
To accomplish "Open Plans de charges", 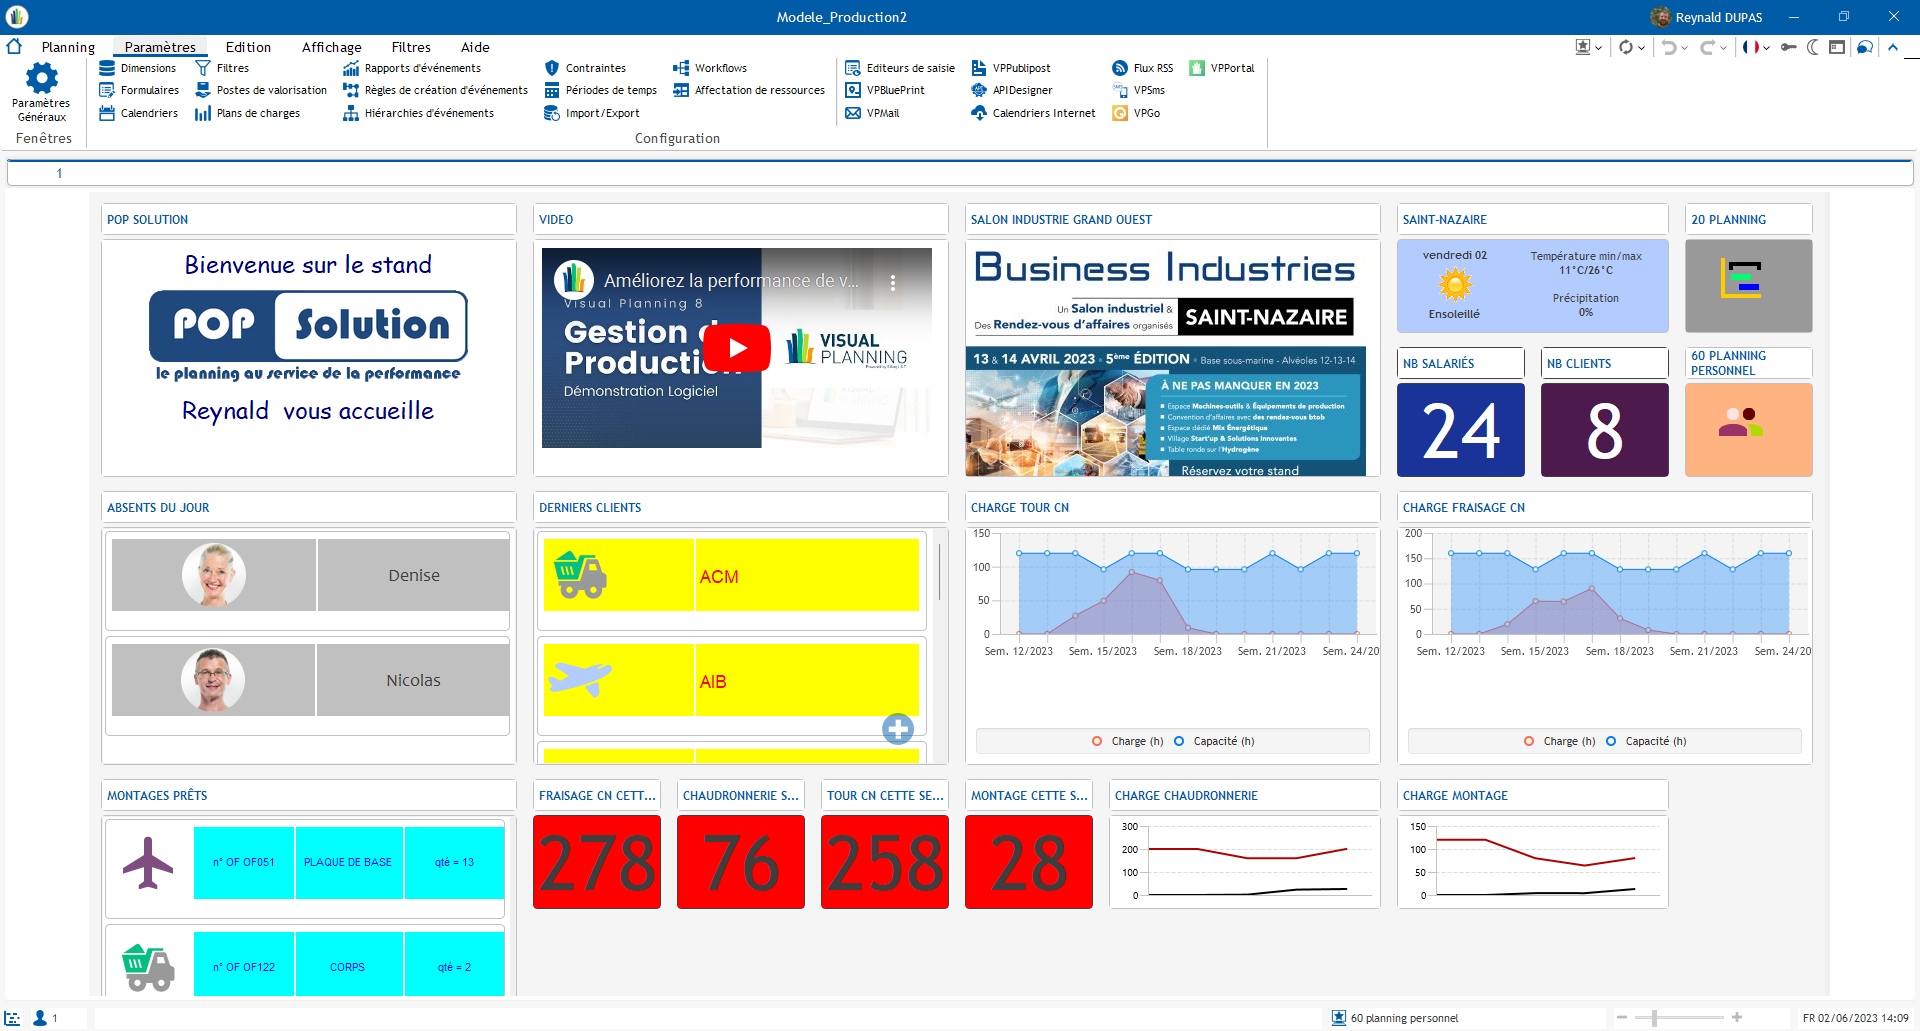I will (248, 113).
